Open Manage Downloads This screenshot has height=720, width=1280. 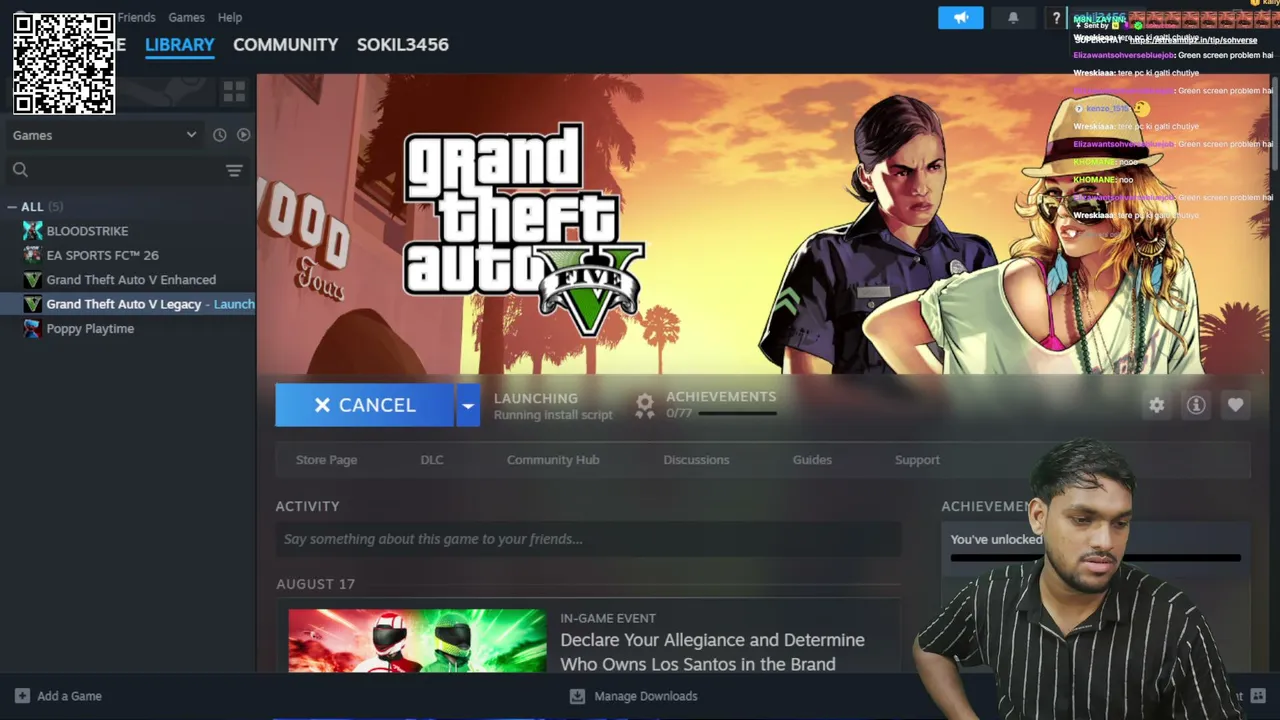[x=634, y=696]
